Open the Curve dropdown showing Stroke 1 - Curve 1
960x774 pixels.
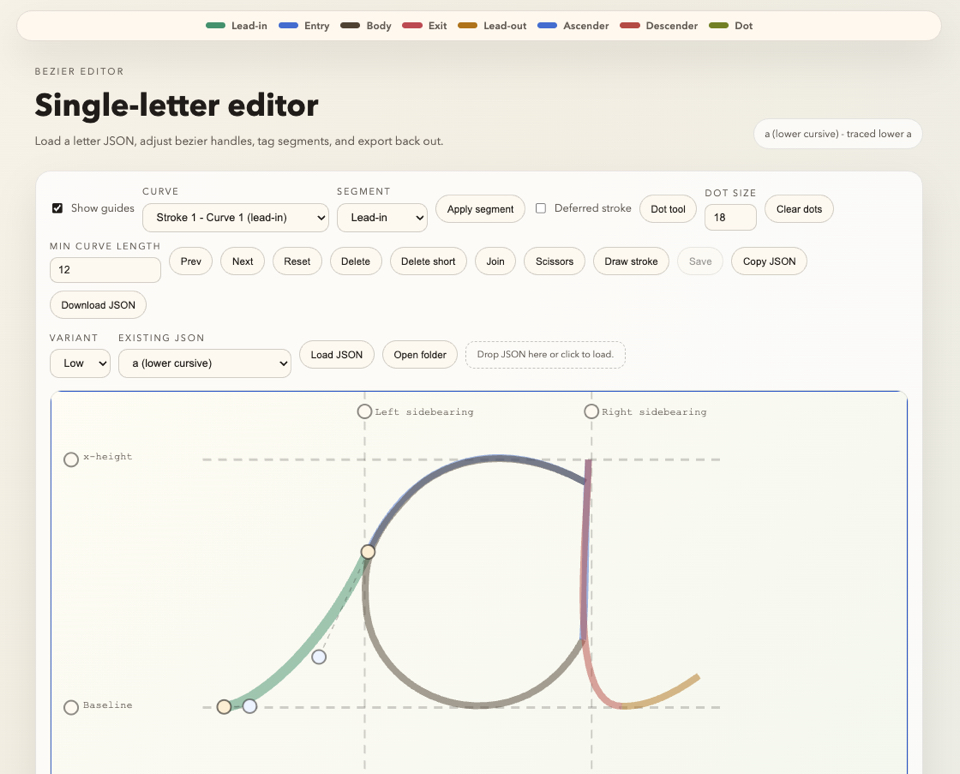tap(235, 217)
